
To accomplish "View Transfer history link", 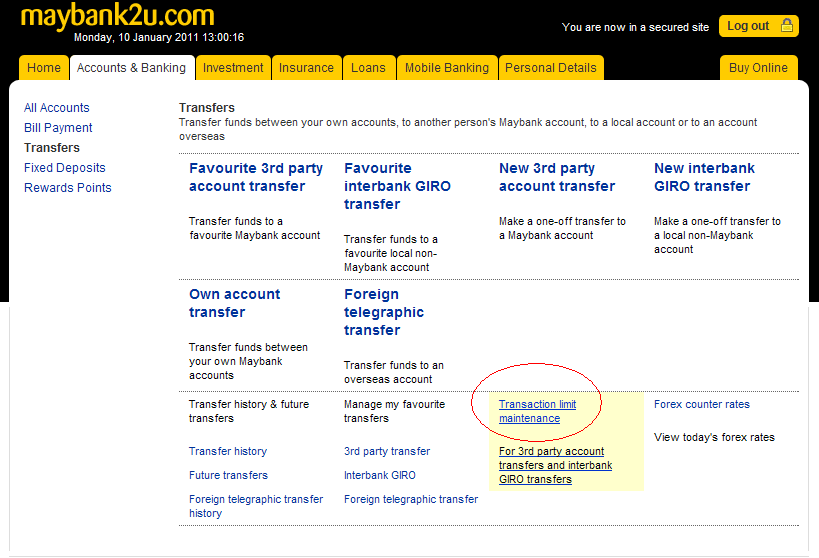I will (x=228, y=451).
